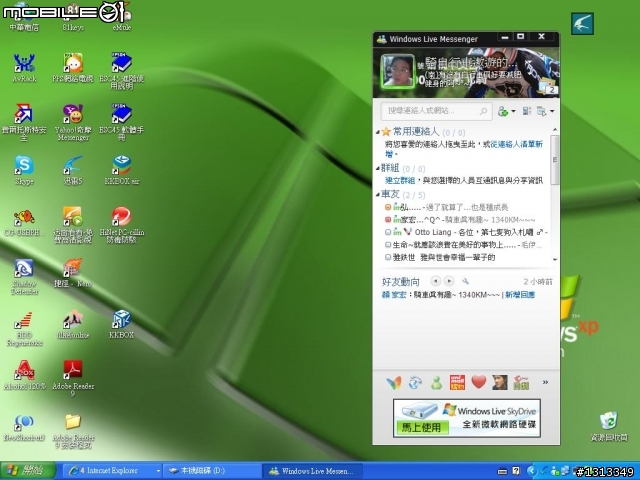The height and width of the screenshot is (480, 640).
Task: Open the CG-USBPH desktop shortcut
Action: pos(24,222)
